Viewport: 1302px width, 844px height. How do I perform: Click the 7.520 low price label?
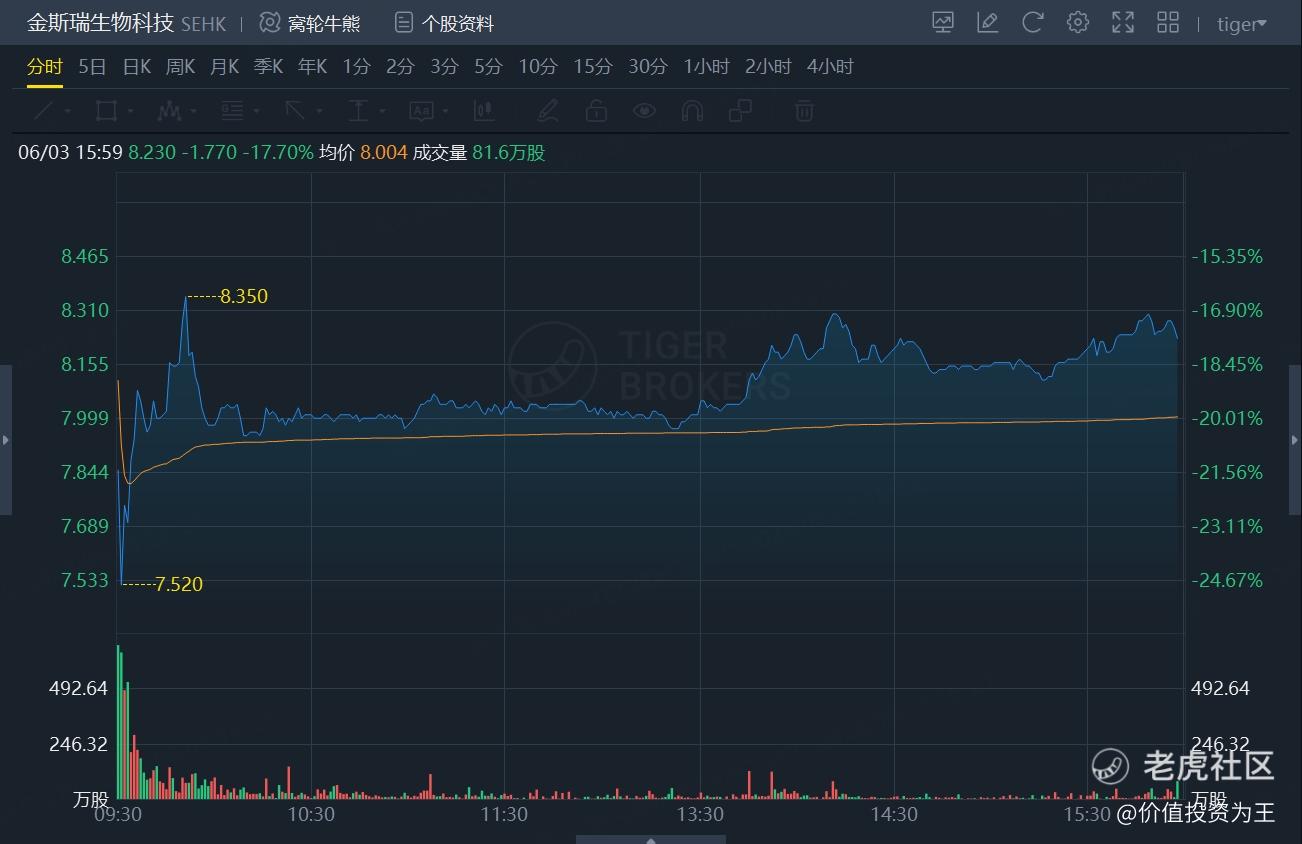[x=179, y=584]
